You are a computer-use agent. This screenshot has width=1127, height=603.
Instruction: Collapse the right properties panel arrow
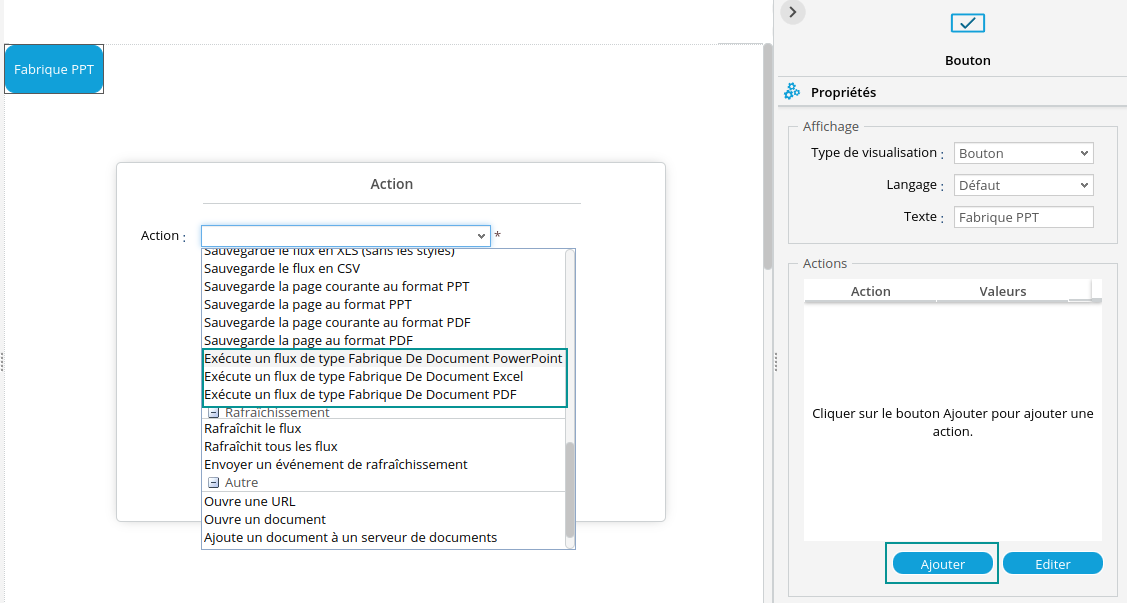792,12
